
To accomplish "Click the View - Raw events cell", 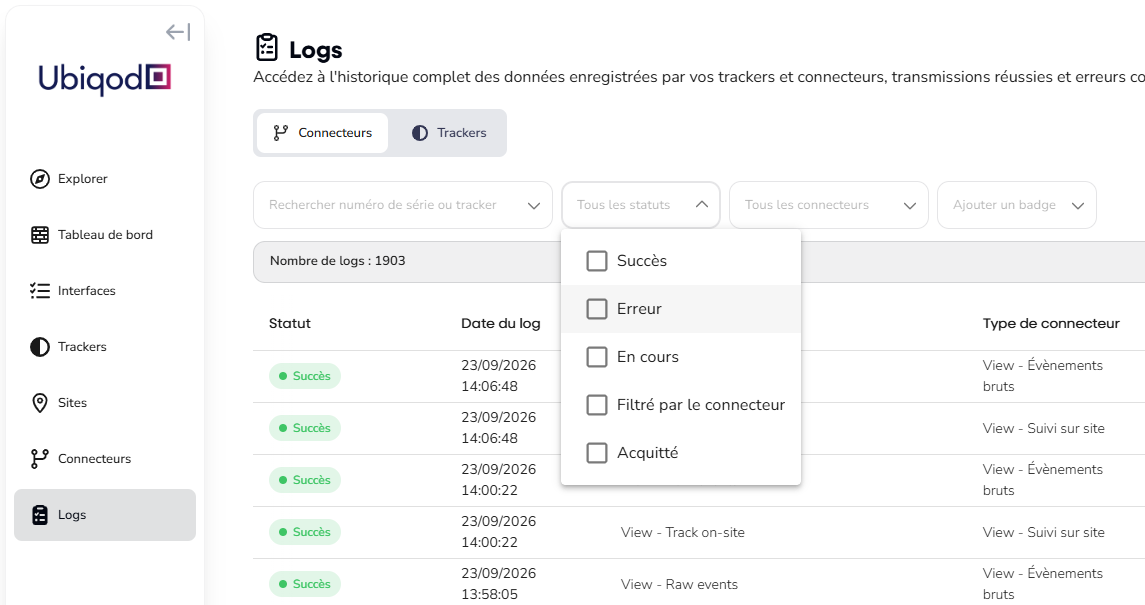I will [679, 585].
